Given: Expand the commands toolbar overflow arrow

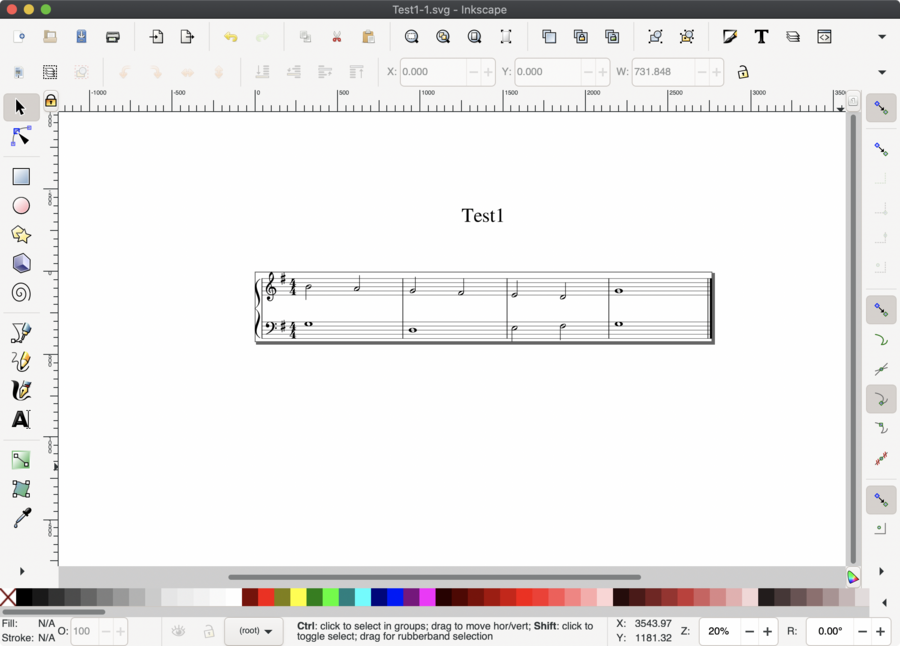Looking at the screenshot, I should tap(882, 37).
